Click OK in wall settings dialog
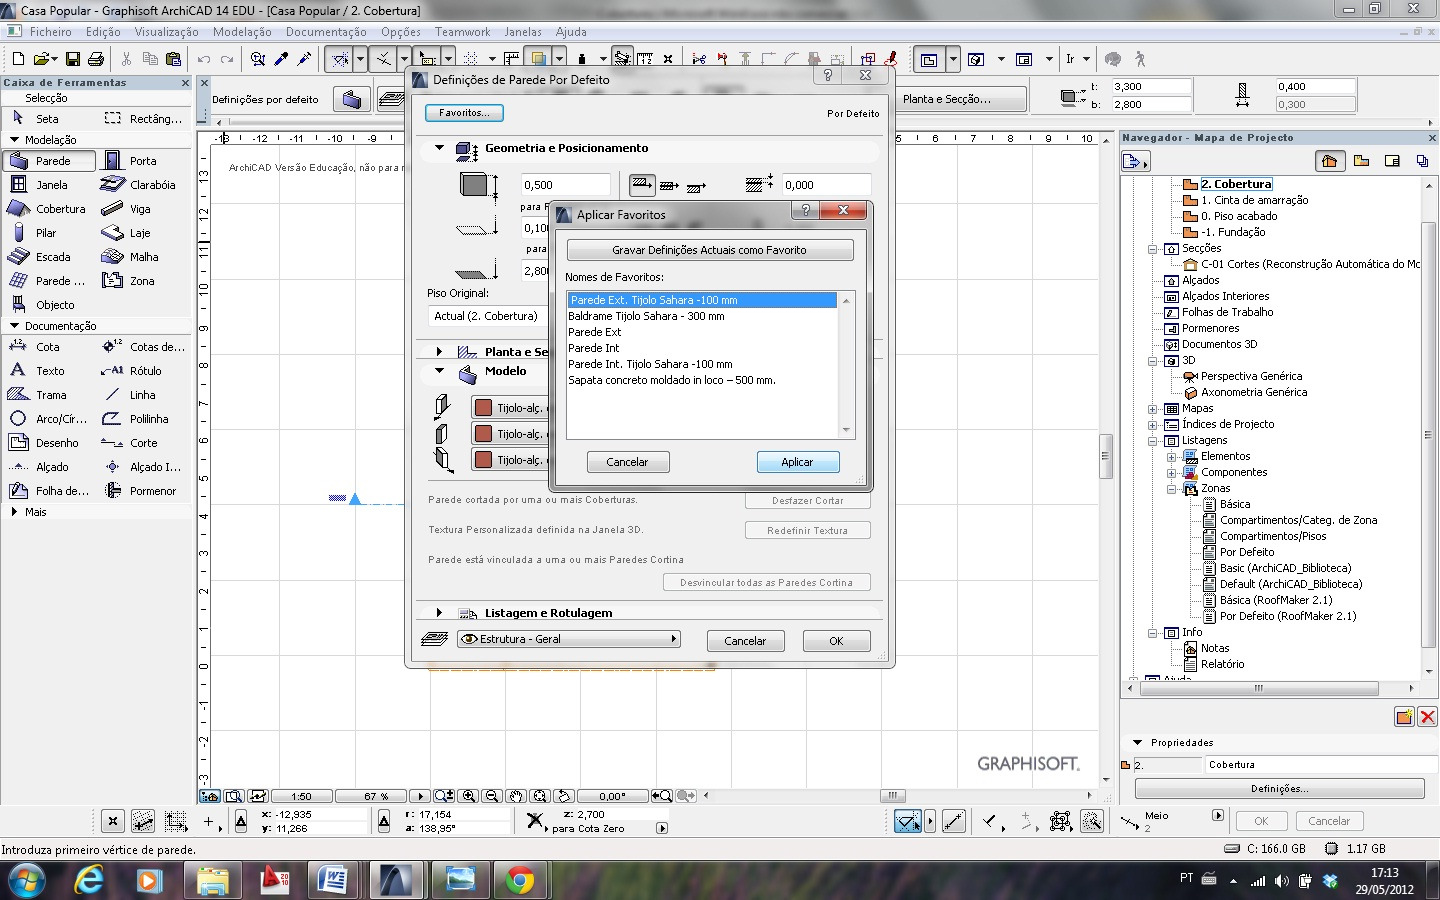1440x900 pixels. tap(836, 641)
